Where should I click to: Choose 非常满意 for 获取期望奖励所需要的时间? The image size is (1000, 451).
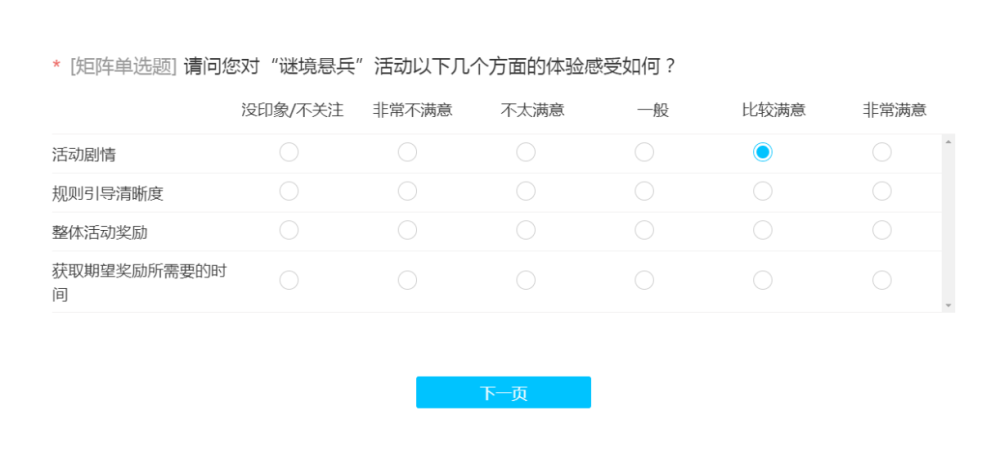pos(881,280)
